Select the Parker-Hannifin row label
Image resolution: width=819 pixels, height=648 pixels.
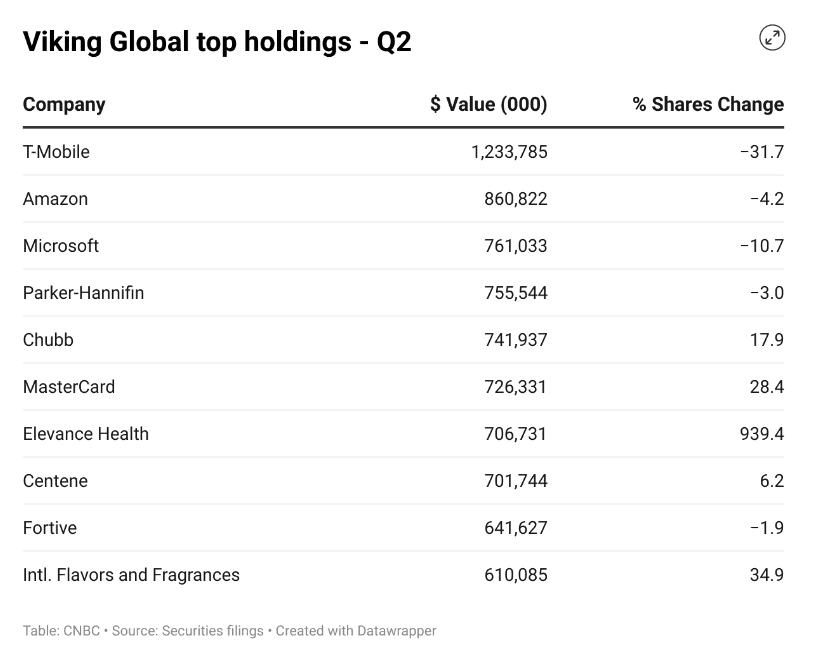pyautogui.click(x=83, y=293)
